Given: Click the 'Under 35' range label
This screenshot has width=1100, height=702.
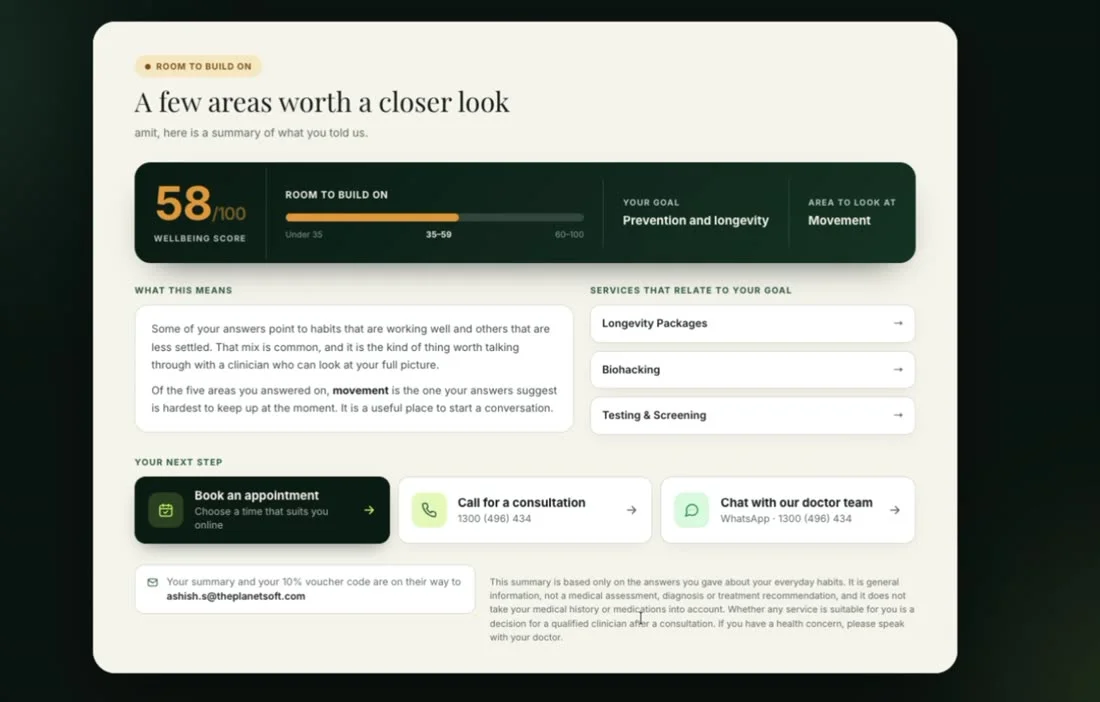Looking at the screenshot, I should (x=304, y=234).
